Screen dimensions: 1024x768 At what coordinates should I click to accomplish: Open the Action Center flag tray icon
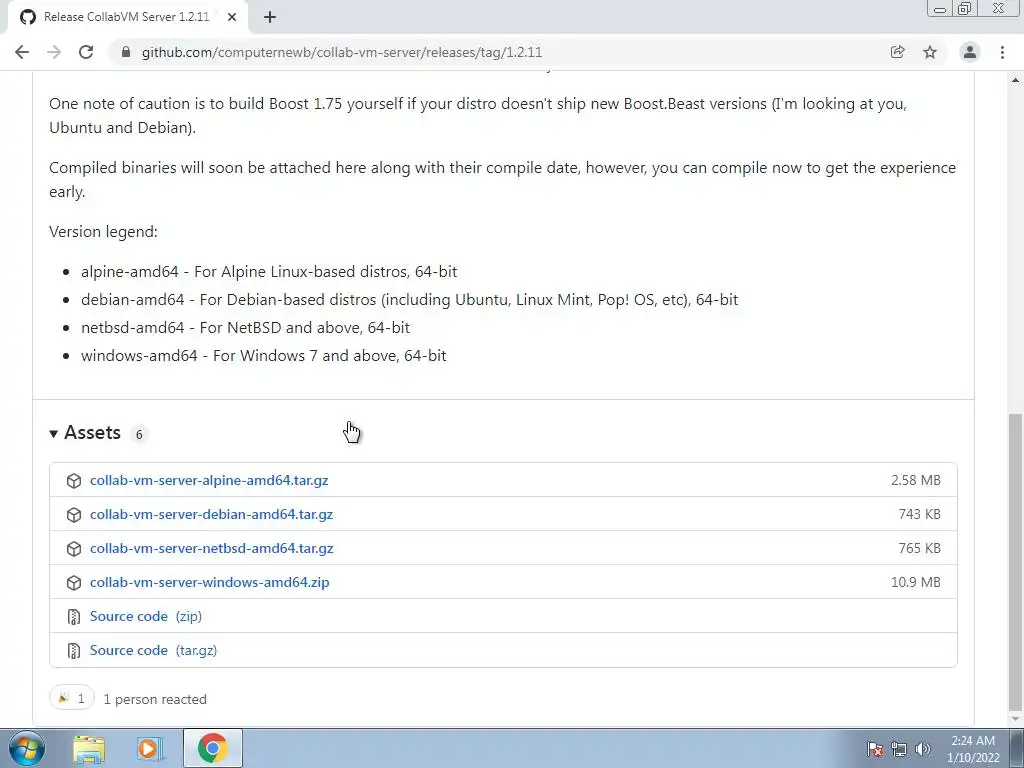point(875,749)
